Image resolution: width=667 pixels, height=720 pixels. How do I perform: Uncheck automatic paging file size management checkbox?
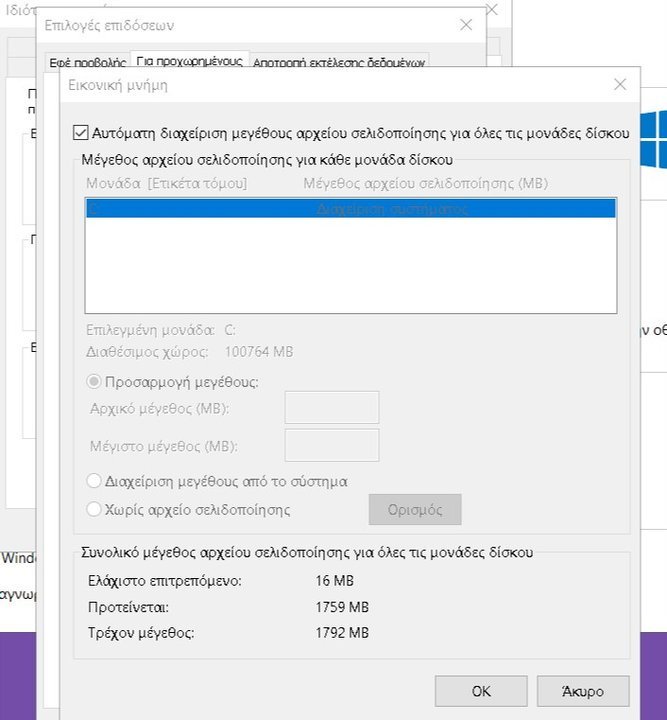[x=81, y=133]
